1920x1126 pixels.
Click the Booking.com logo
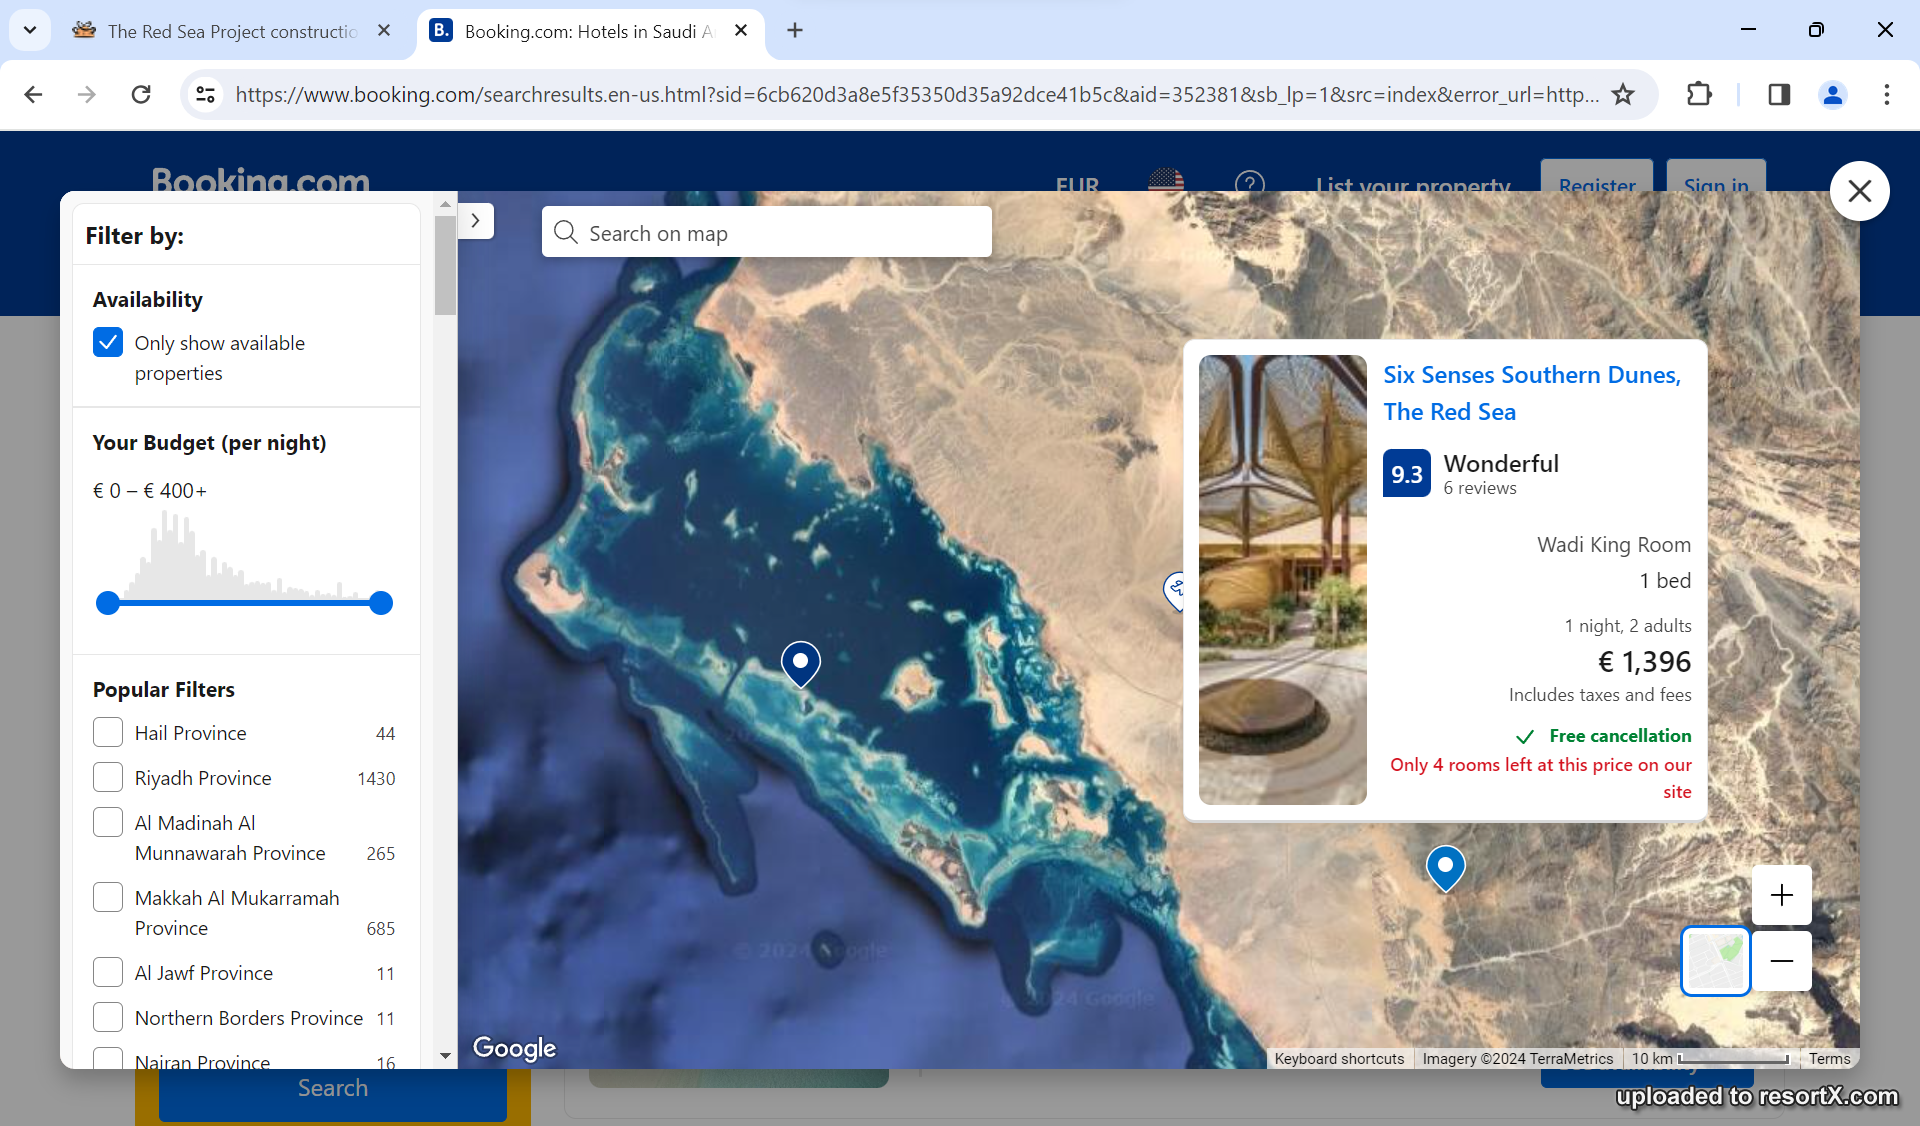tap(261, 179)
